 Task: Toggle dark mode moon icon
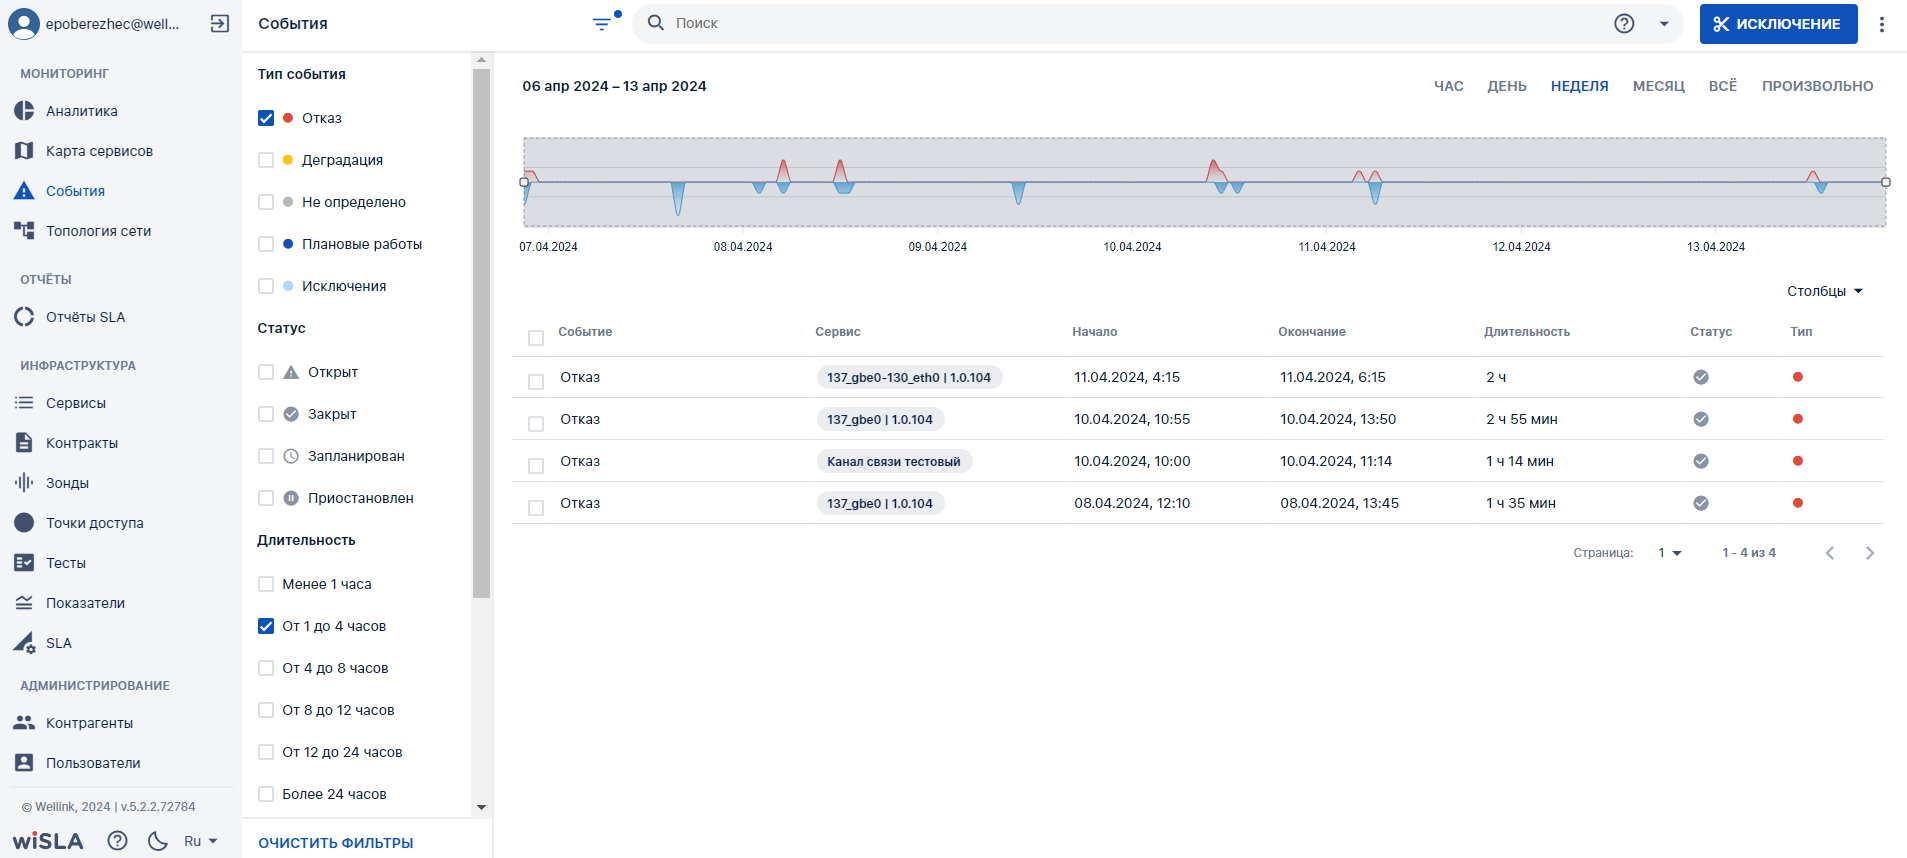click(158, 841)
